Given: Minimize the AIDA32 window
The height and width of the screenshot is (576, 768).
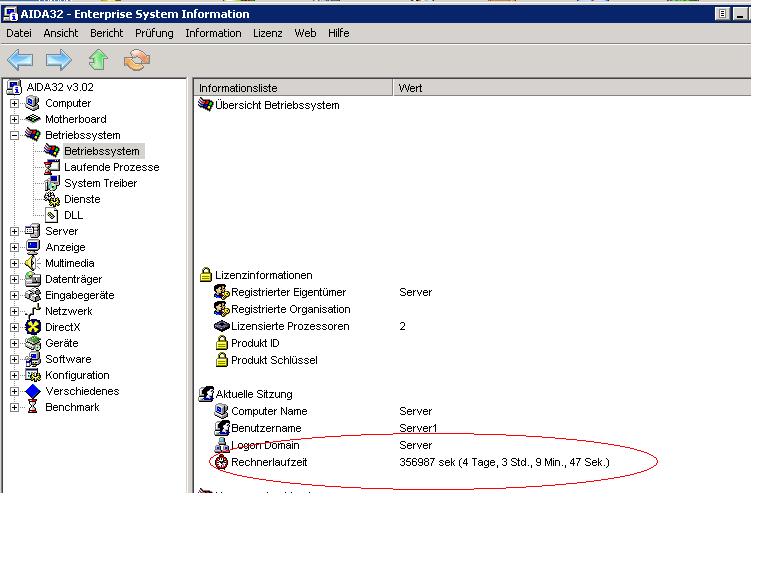Looking at the screenshot, I should tap(741, 14).
